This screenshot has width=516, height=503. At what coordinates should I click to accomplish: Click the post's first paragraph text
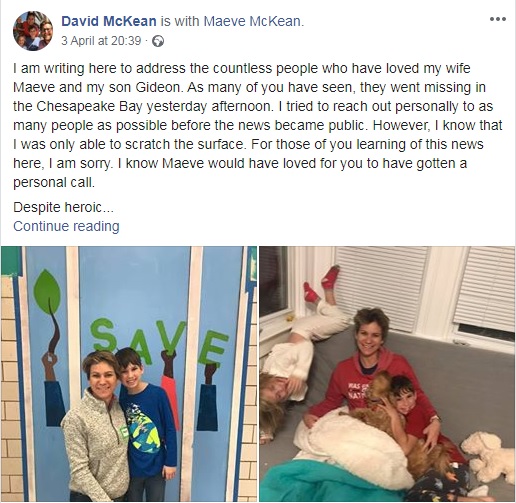(257, 125)
